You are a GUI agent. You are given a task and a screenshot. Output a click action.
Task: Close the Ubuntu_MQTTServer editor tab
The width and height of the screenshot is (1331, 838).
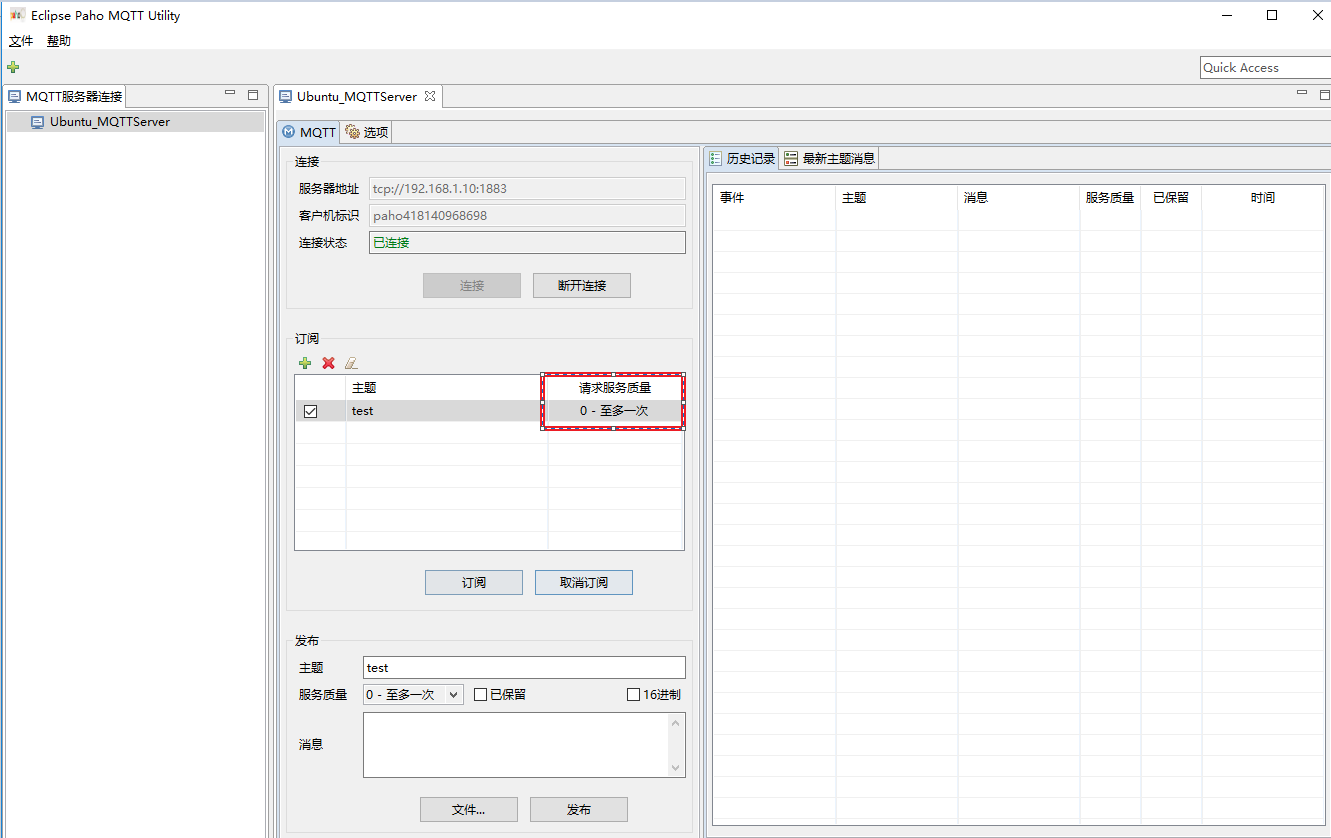click(430, 96)
